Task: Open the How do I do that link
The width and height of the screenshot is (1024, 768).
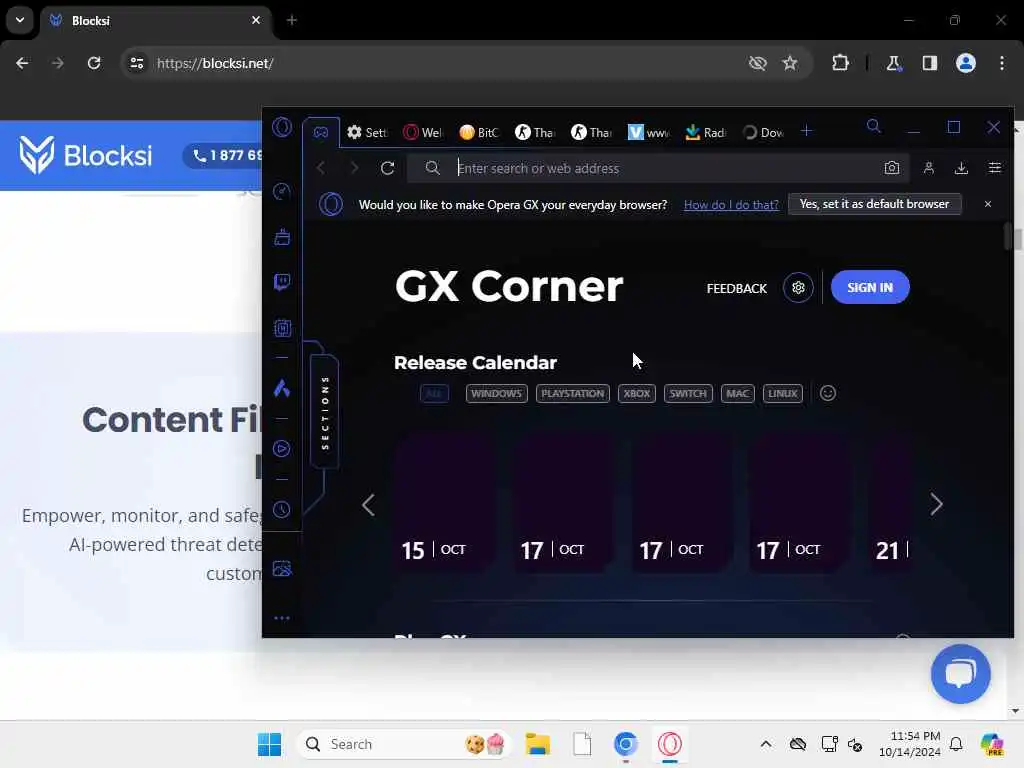Action: 731,204
